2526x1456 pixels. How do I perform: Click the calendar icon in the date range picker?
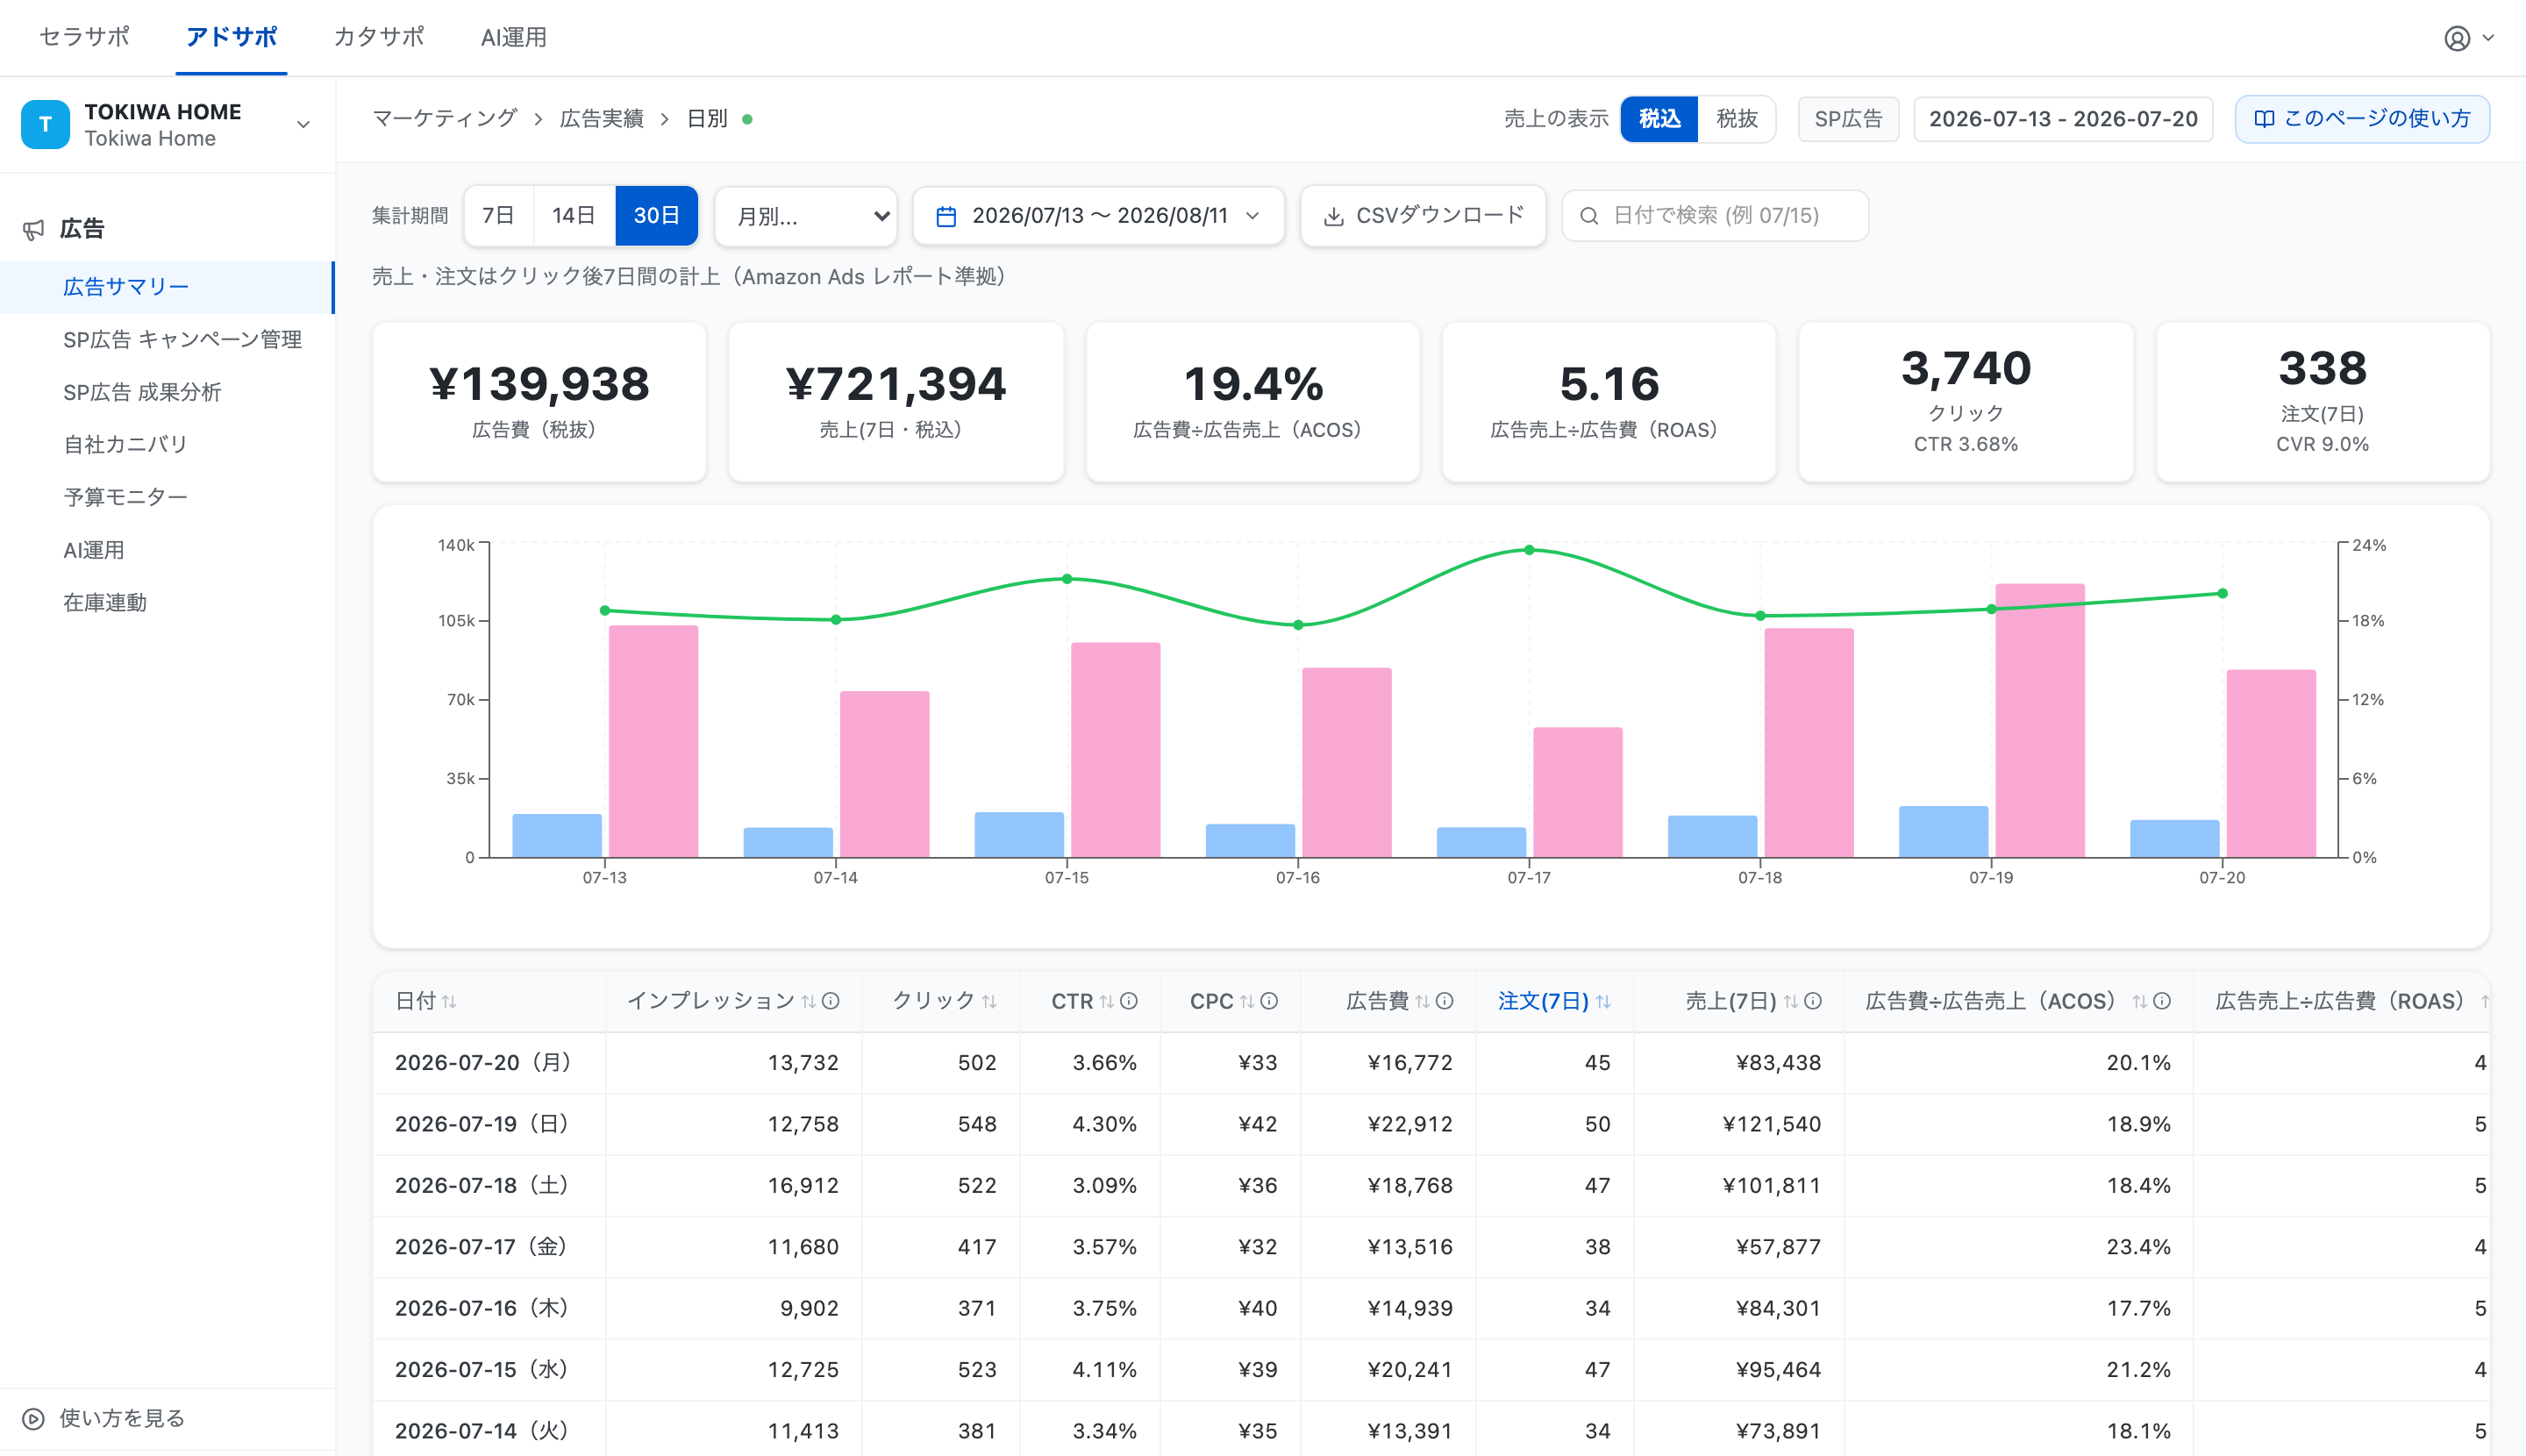(946, 216)
